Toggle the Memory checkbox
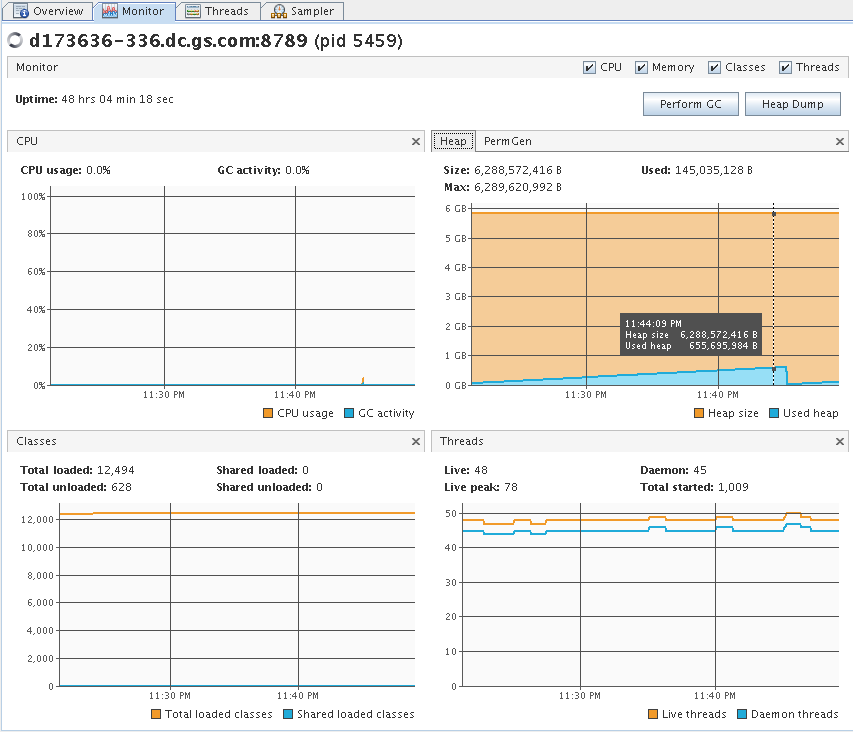 [641, 68]
